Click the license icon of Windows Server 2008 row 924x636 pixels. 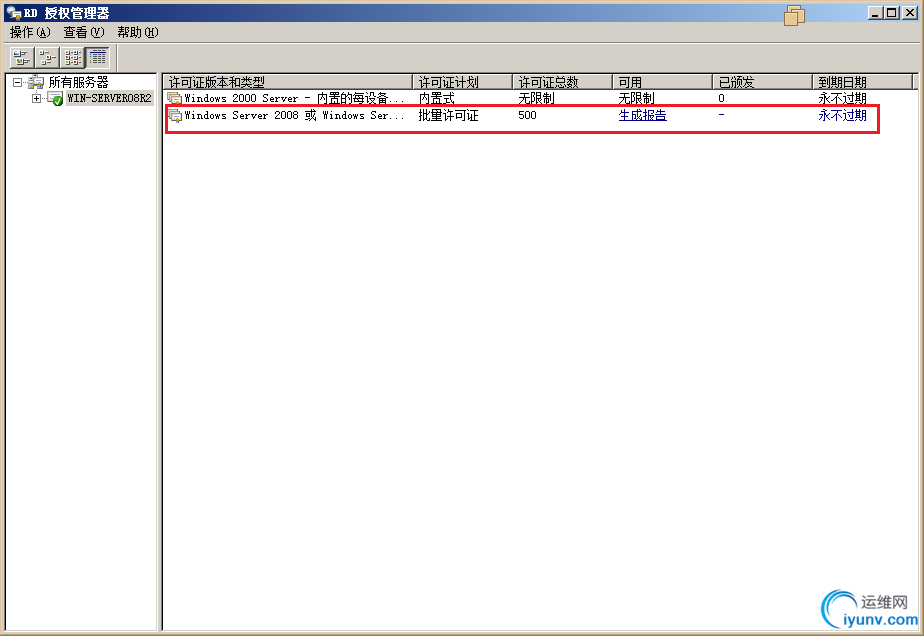pyautogui.click(x=175, y=116)
